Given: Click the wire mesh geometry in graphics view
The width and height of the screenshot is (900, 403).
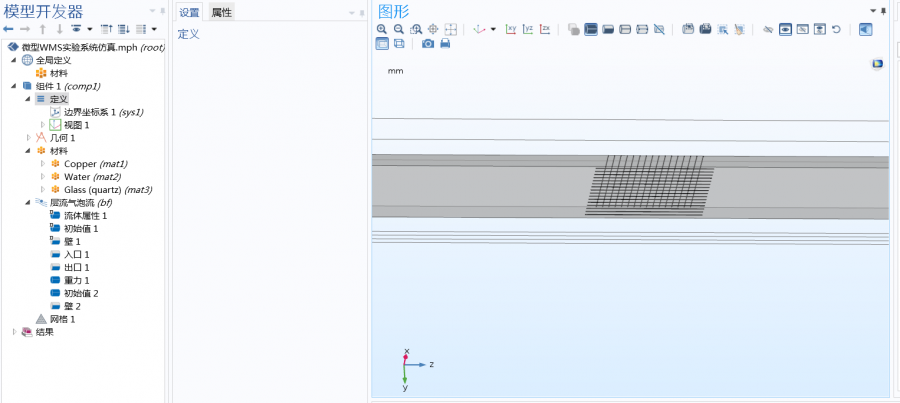Looking at the screenshot, I should click(x=649, y=185).
